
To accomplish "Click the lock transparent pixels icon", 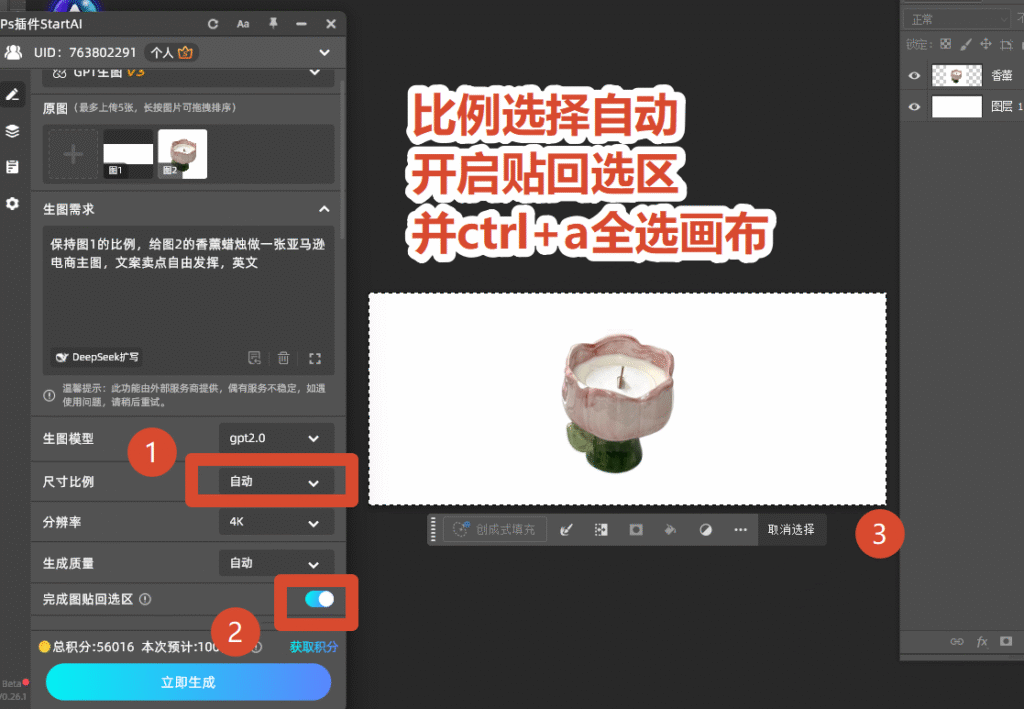I will (x=946, y=44).
